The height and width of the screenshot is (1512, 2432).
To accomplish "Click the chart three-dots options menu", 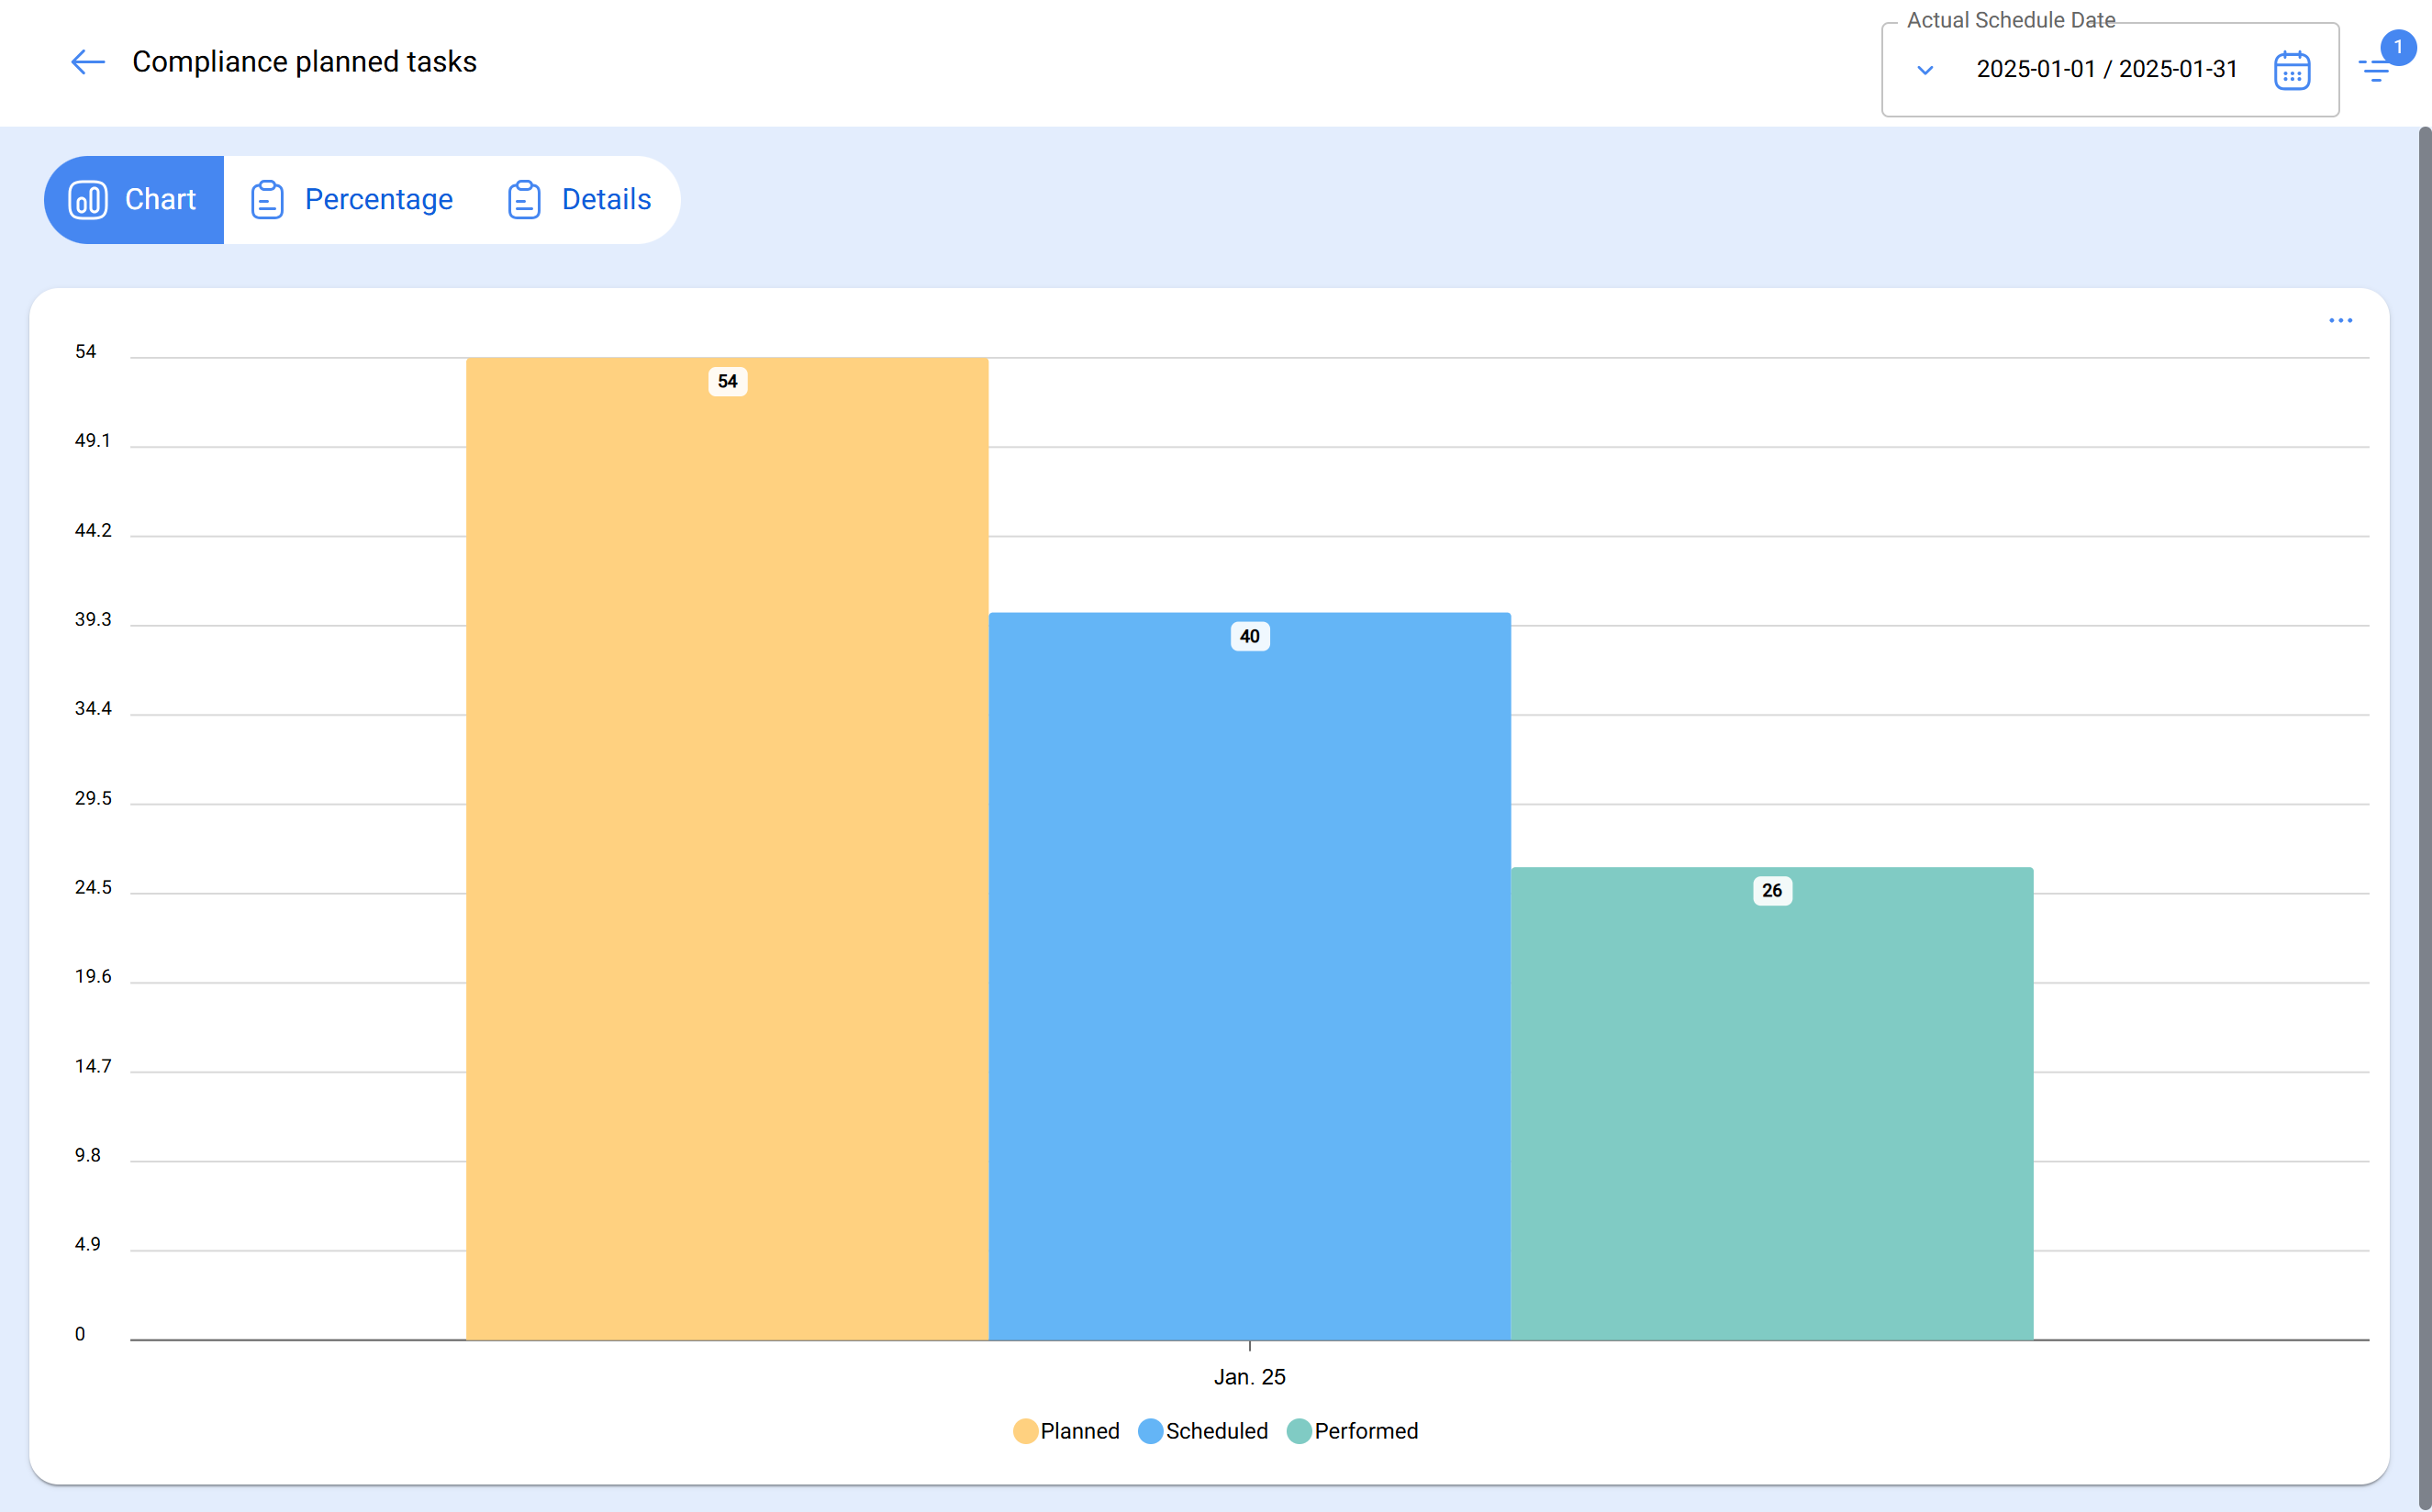I will pyautogui.click(x=2340, y=321).
